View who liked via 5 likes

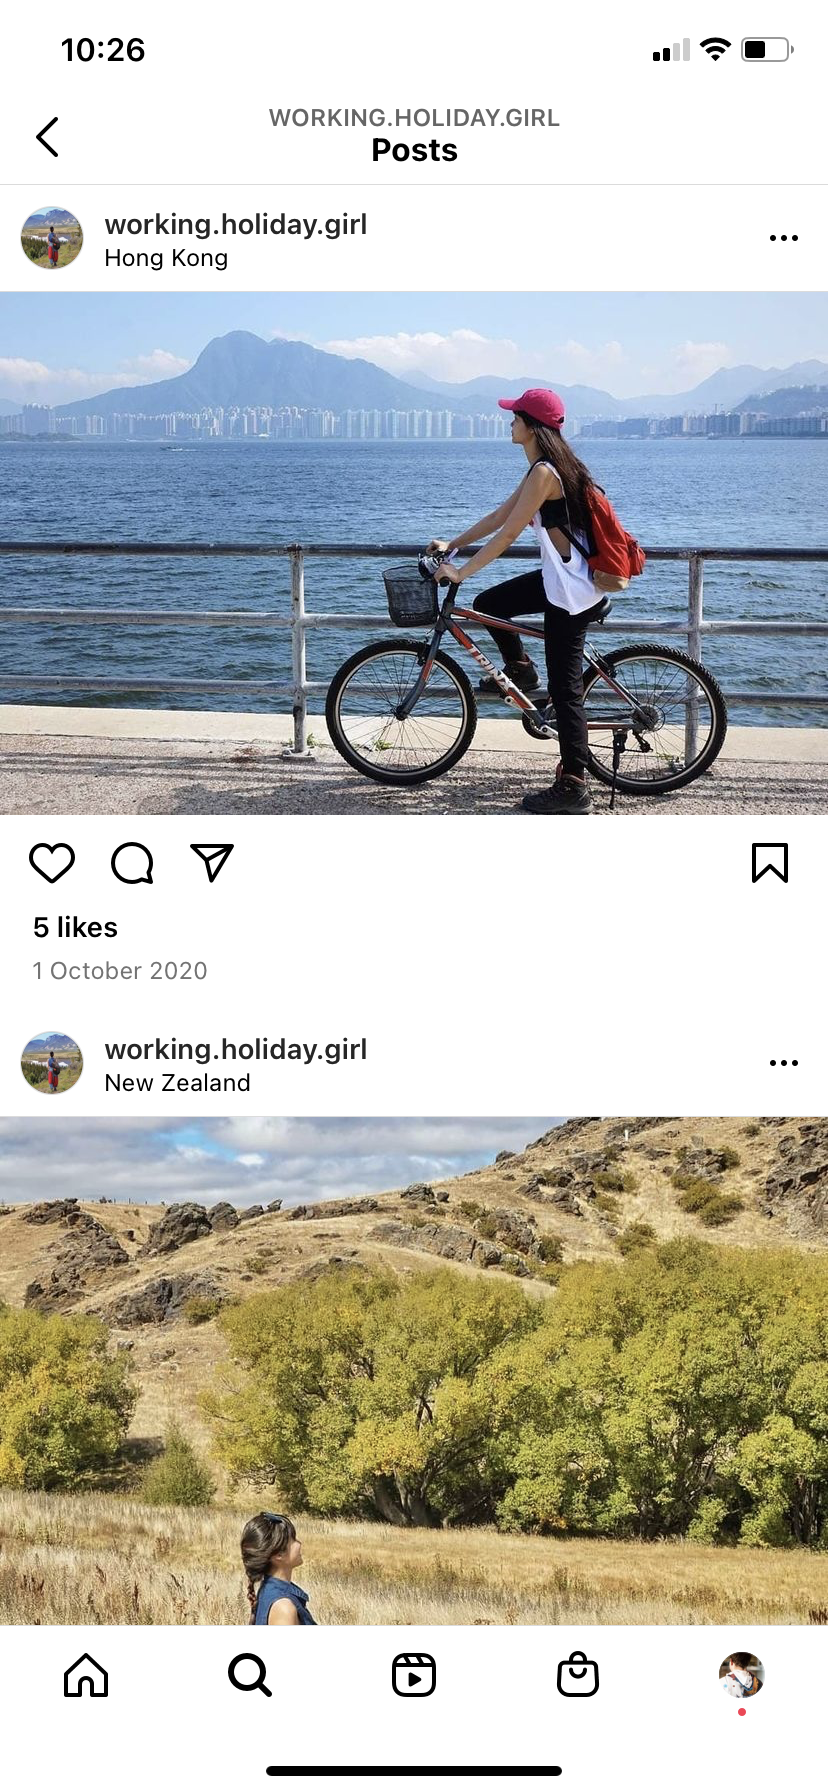pyautogui.click(x=75, y=927)
